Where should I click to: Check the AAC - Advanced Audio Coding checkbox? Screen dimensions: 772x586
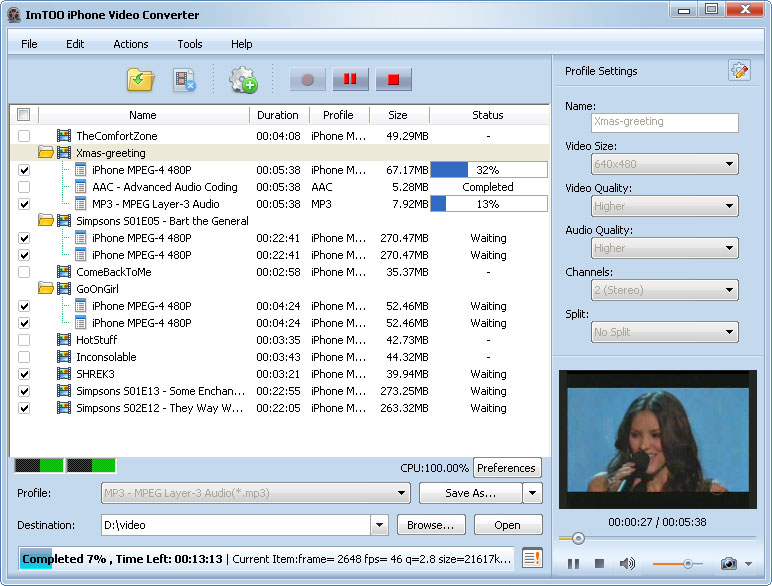(24, 187)
